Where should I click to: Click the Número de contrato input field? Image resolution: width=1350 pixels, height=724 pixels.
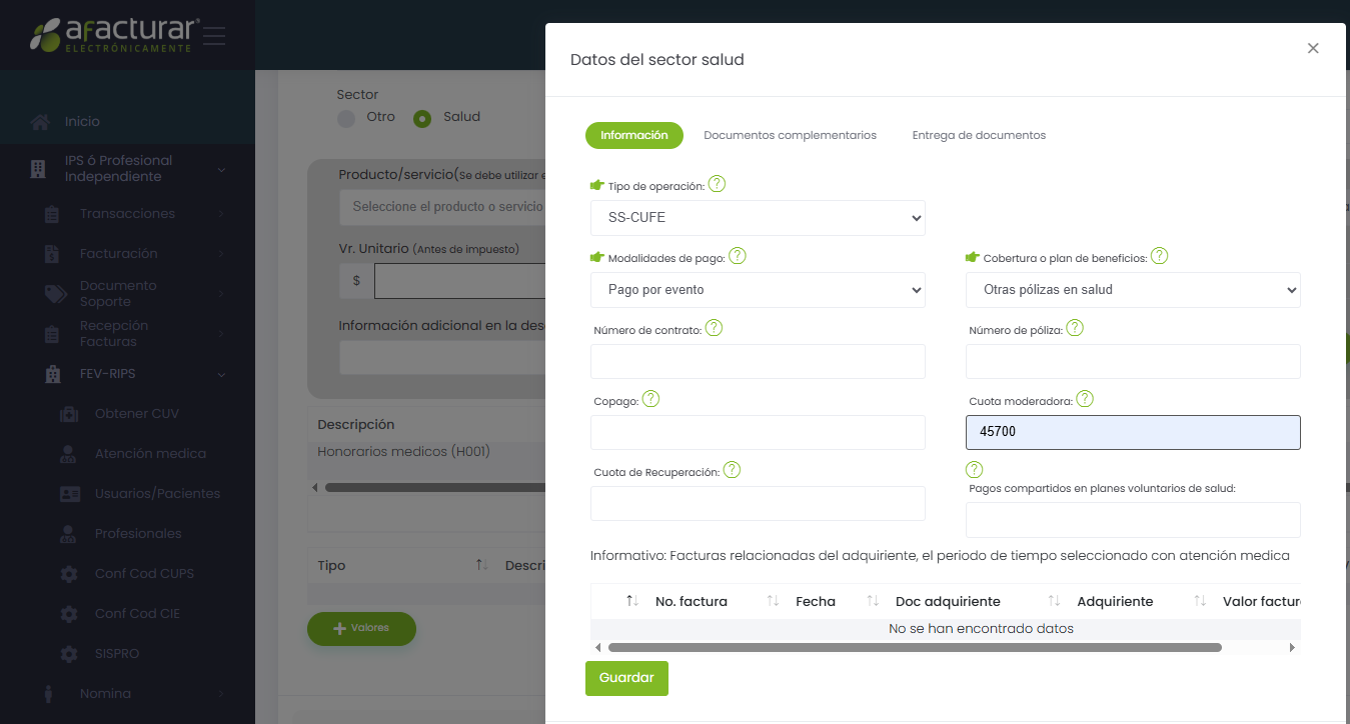point(758,361)
